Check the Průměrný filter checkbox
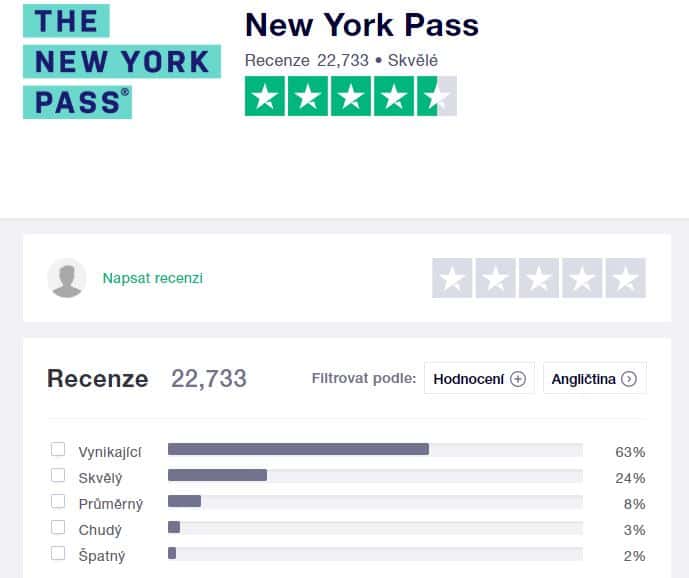 coord(58,502)
